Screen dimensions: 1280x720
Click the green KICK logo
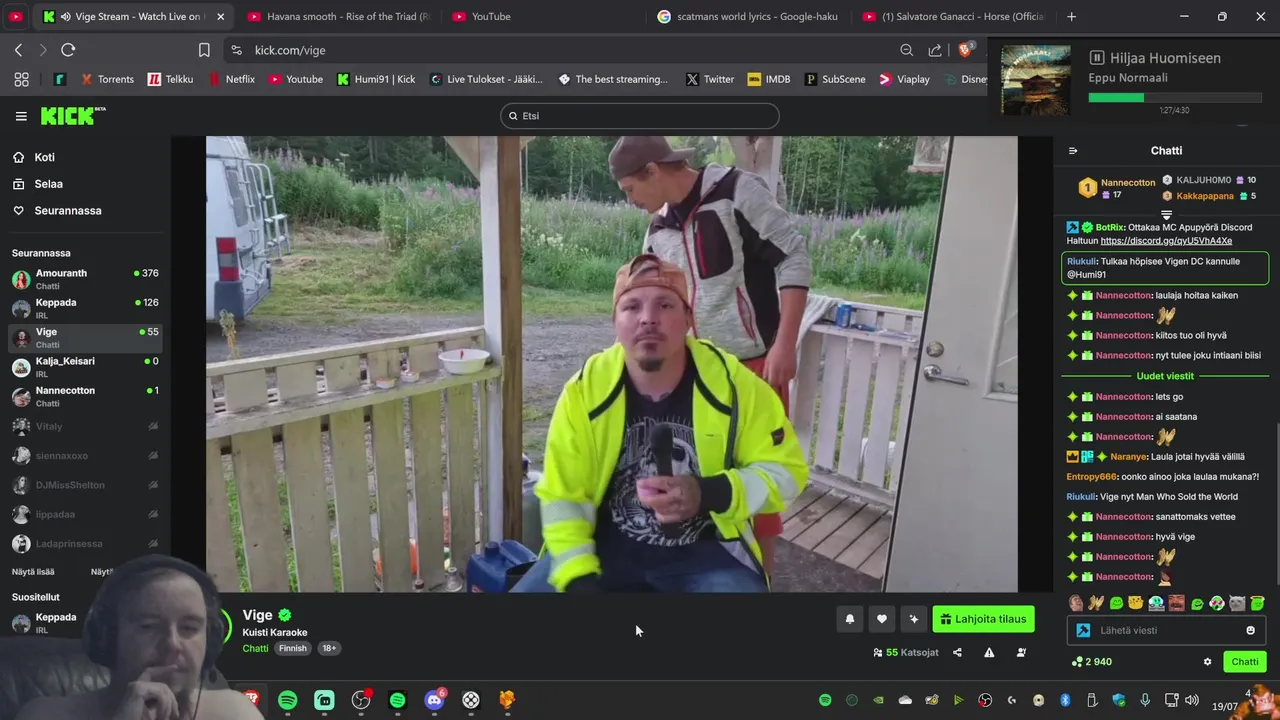pos(72,116)
